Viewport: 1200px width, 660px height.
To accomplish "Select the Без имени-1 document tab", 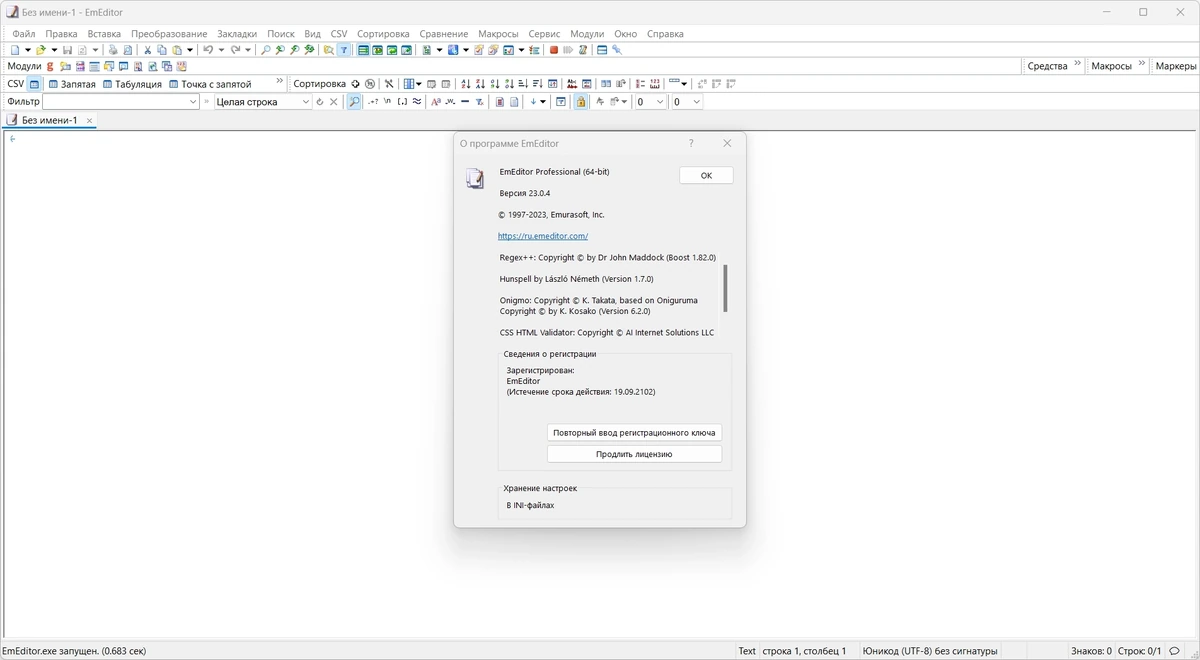I will click(x=49, y=120).
